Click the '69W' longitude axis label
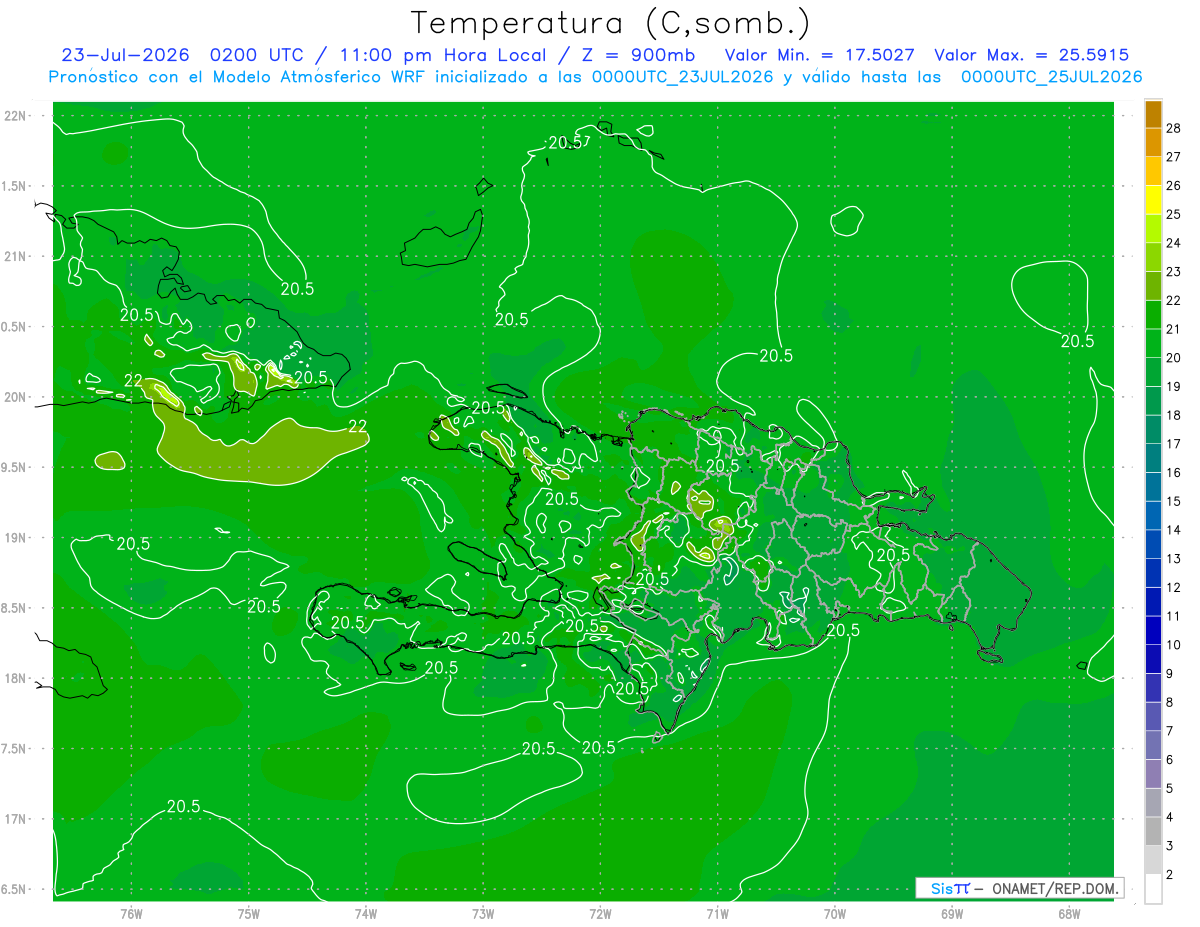 pyautogui.click(x=952, y=914)
